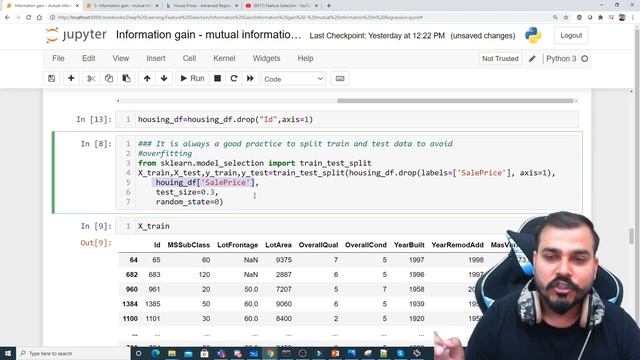
Task: Go back in browser history
Action: point(7,18)
